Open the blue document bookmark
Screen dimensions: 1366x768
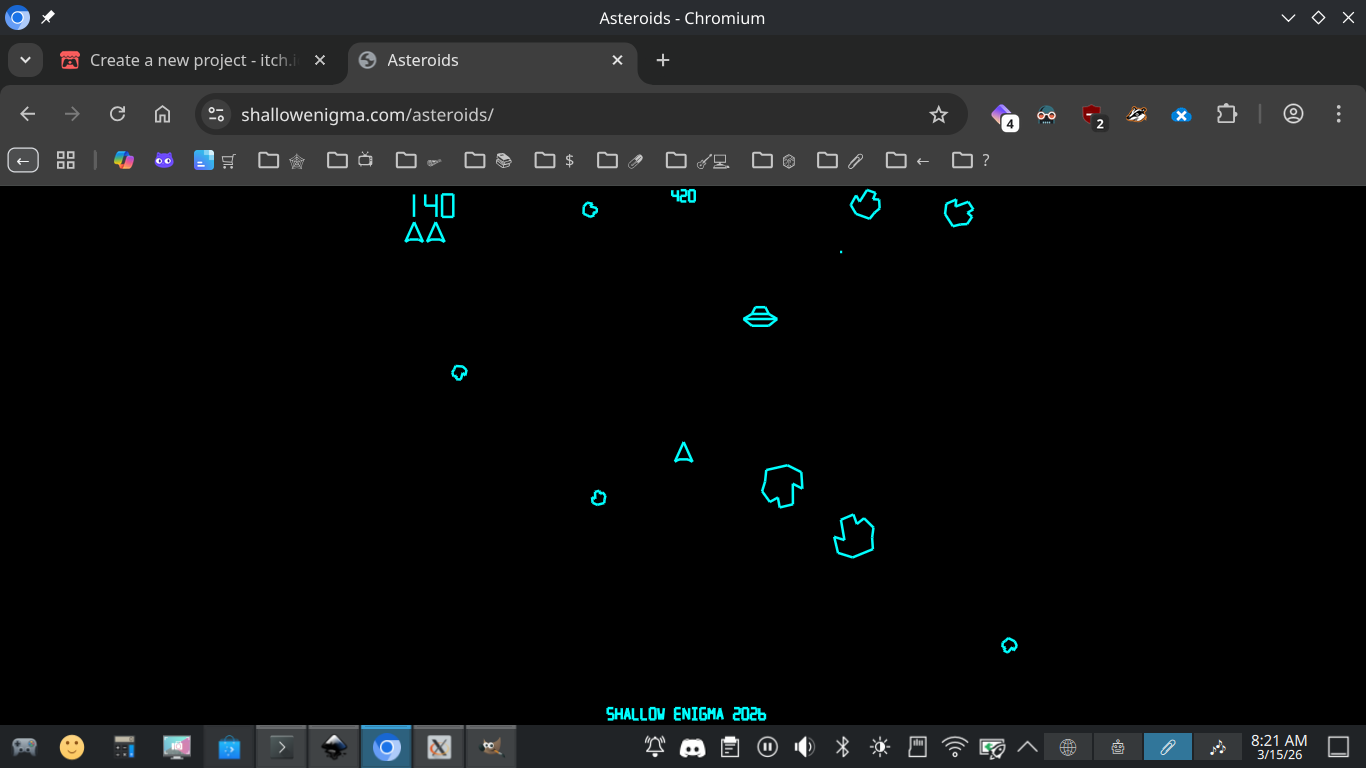point(204,160)
